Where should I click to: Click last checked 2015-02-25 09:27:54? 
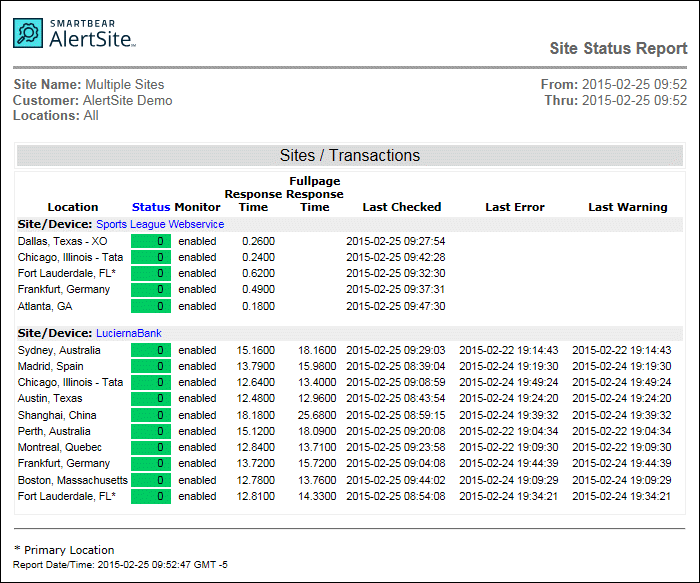396,242
